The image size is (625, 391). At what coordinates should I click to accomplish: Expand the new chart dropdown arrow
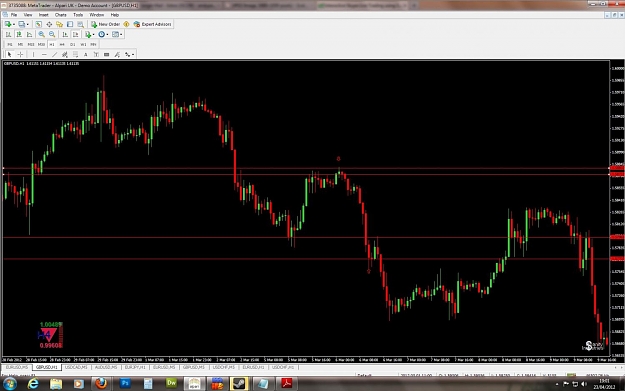(x=14, y=24)
